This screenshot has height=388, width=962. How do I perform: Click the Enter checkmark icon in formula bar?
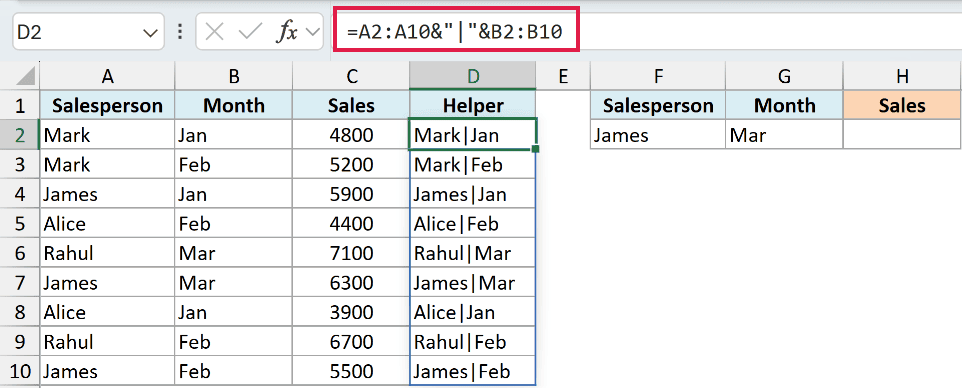[250, 33]
